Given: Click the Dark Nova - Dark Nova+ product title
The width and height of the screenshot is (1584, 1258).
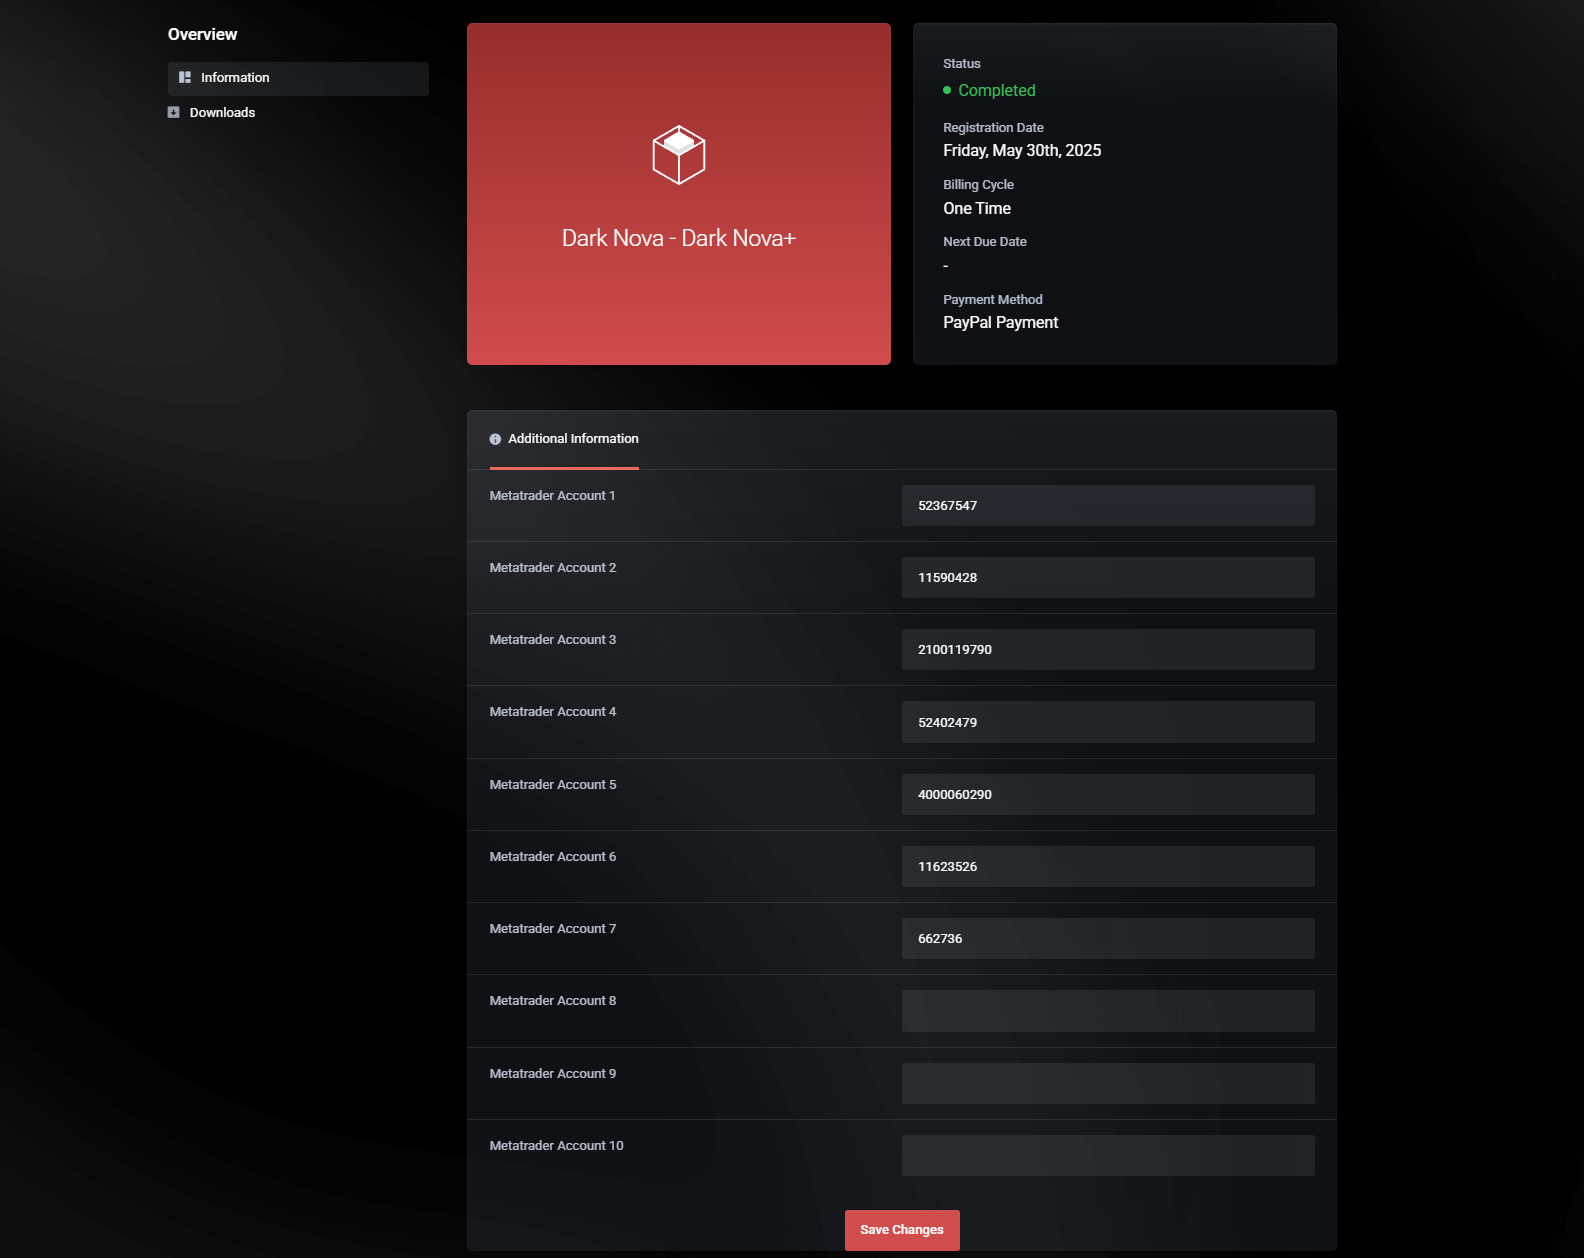Looking at the screenshot, I should click(x=678, y=238).
